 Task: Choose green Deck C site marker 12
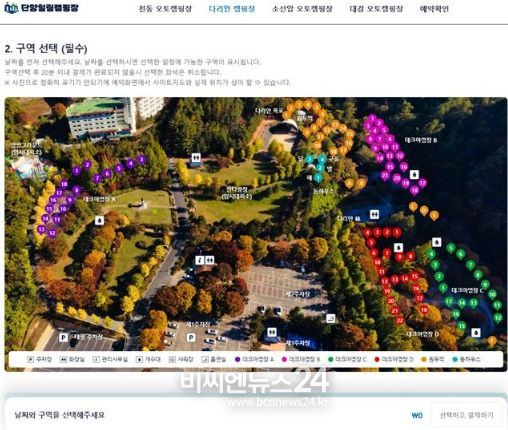pyautogui.click(x=498, y=317)
